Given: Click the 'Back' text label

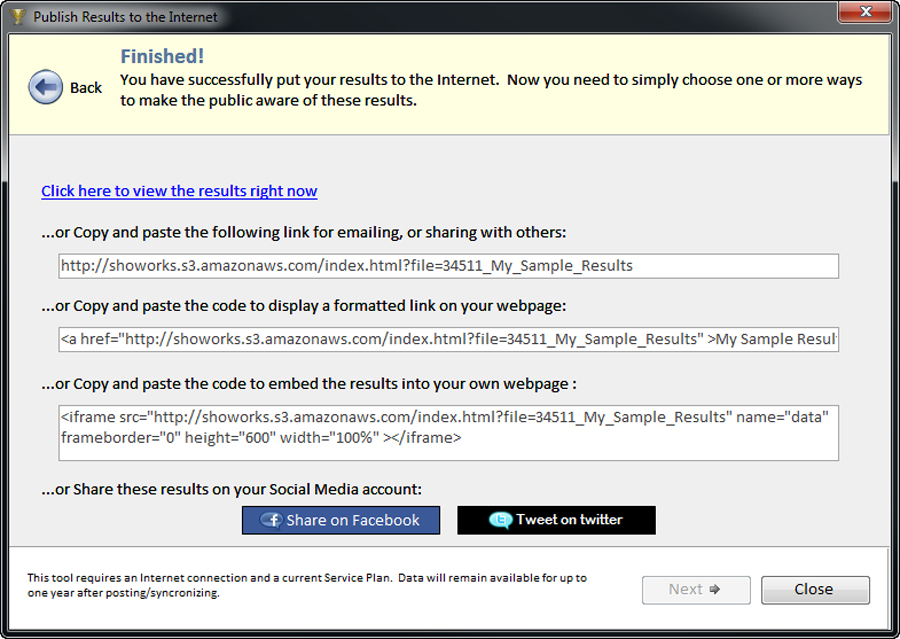Looking at the screenshot, I should (x=86, y=88).
